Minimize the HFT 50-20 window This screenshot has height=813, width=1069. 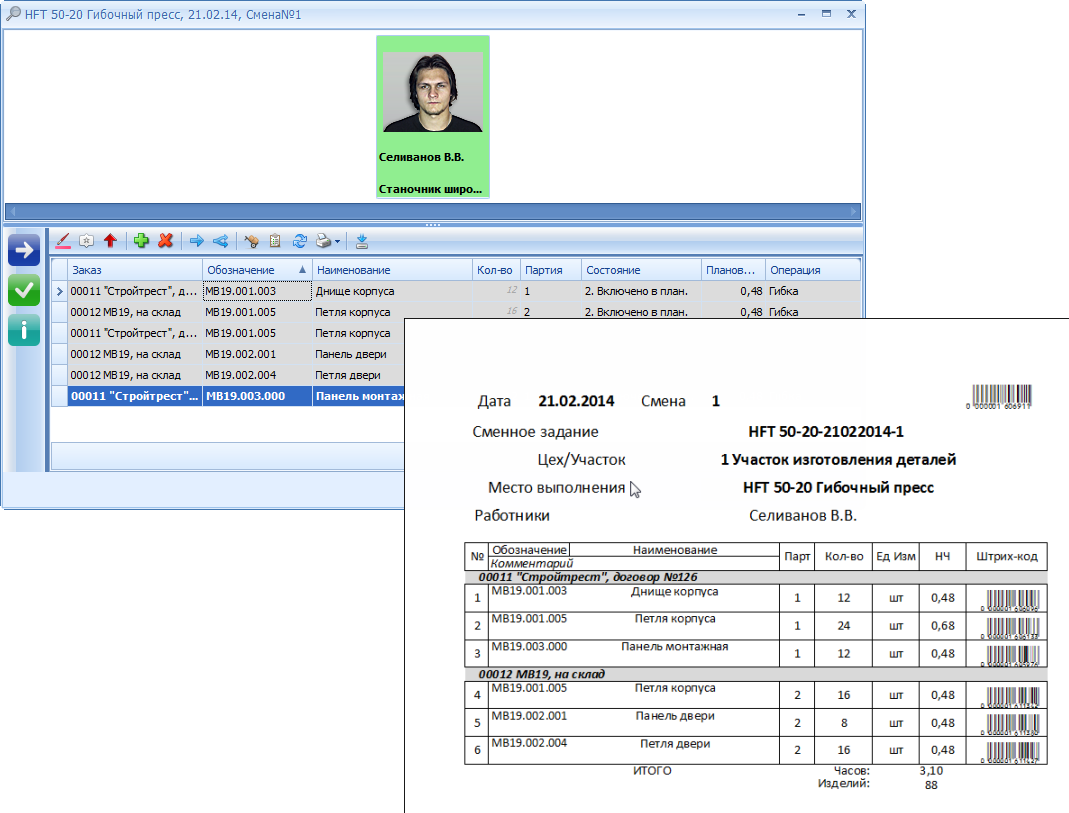(x=802, y=14)
